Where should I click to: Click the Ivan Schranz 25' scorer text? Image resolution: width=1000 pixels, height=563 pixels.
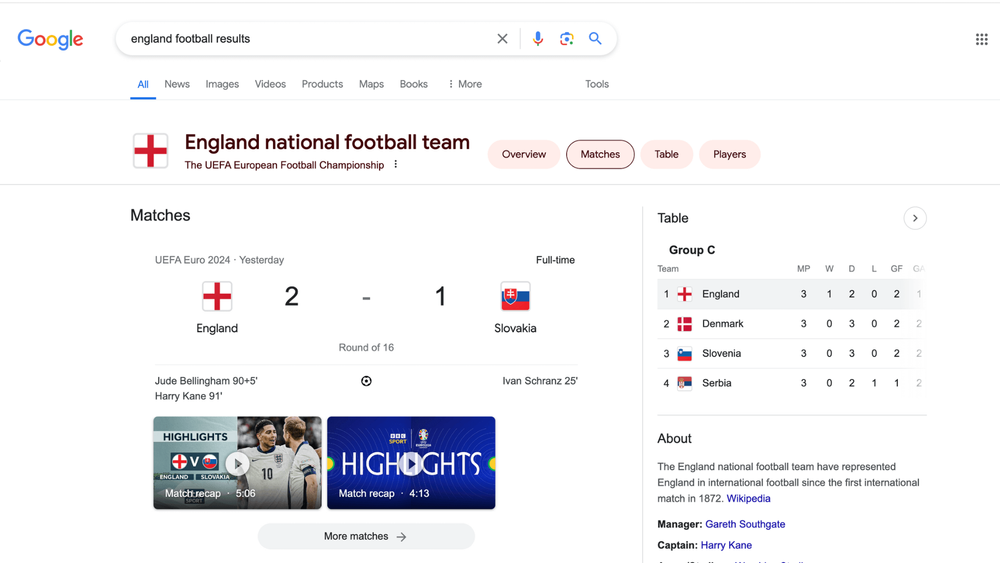click(540, 381)
